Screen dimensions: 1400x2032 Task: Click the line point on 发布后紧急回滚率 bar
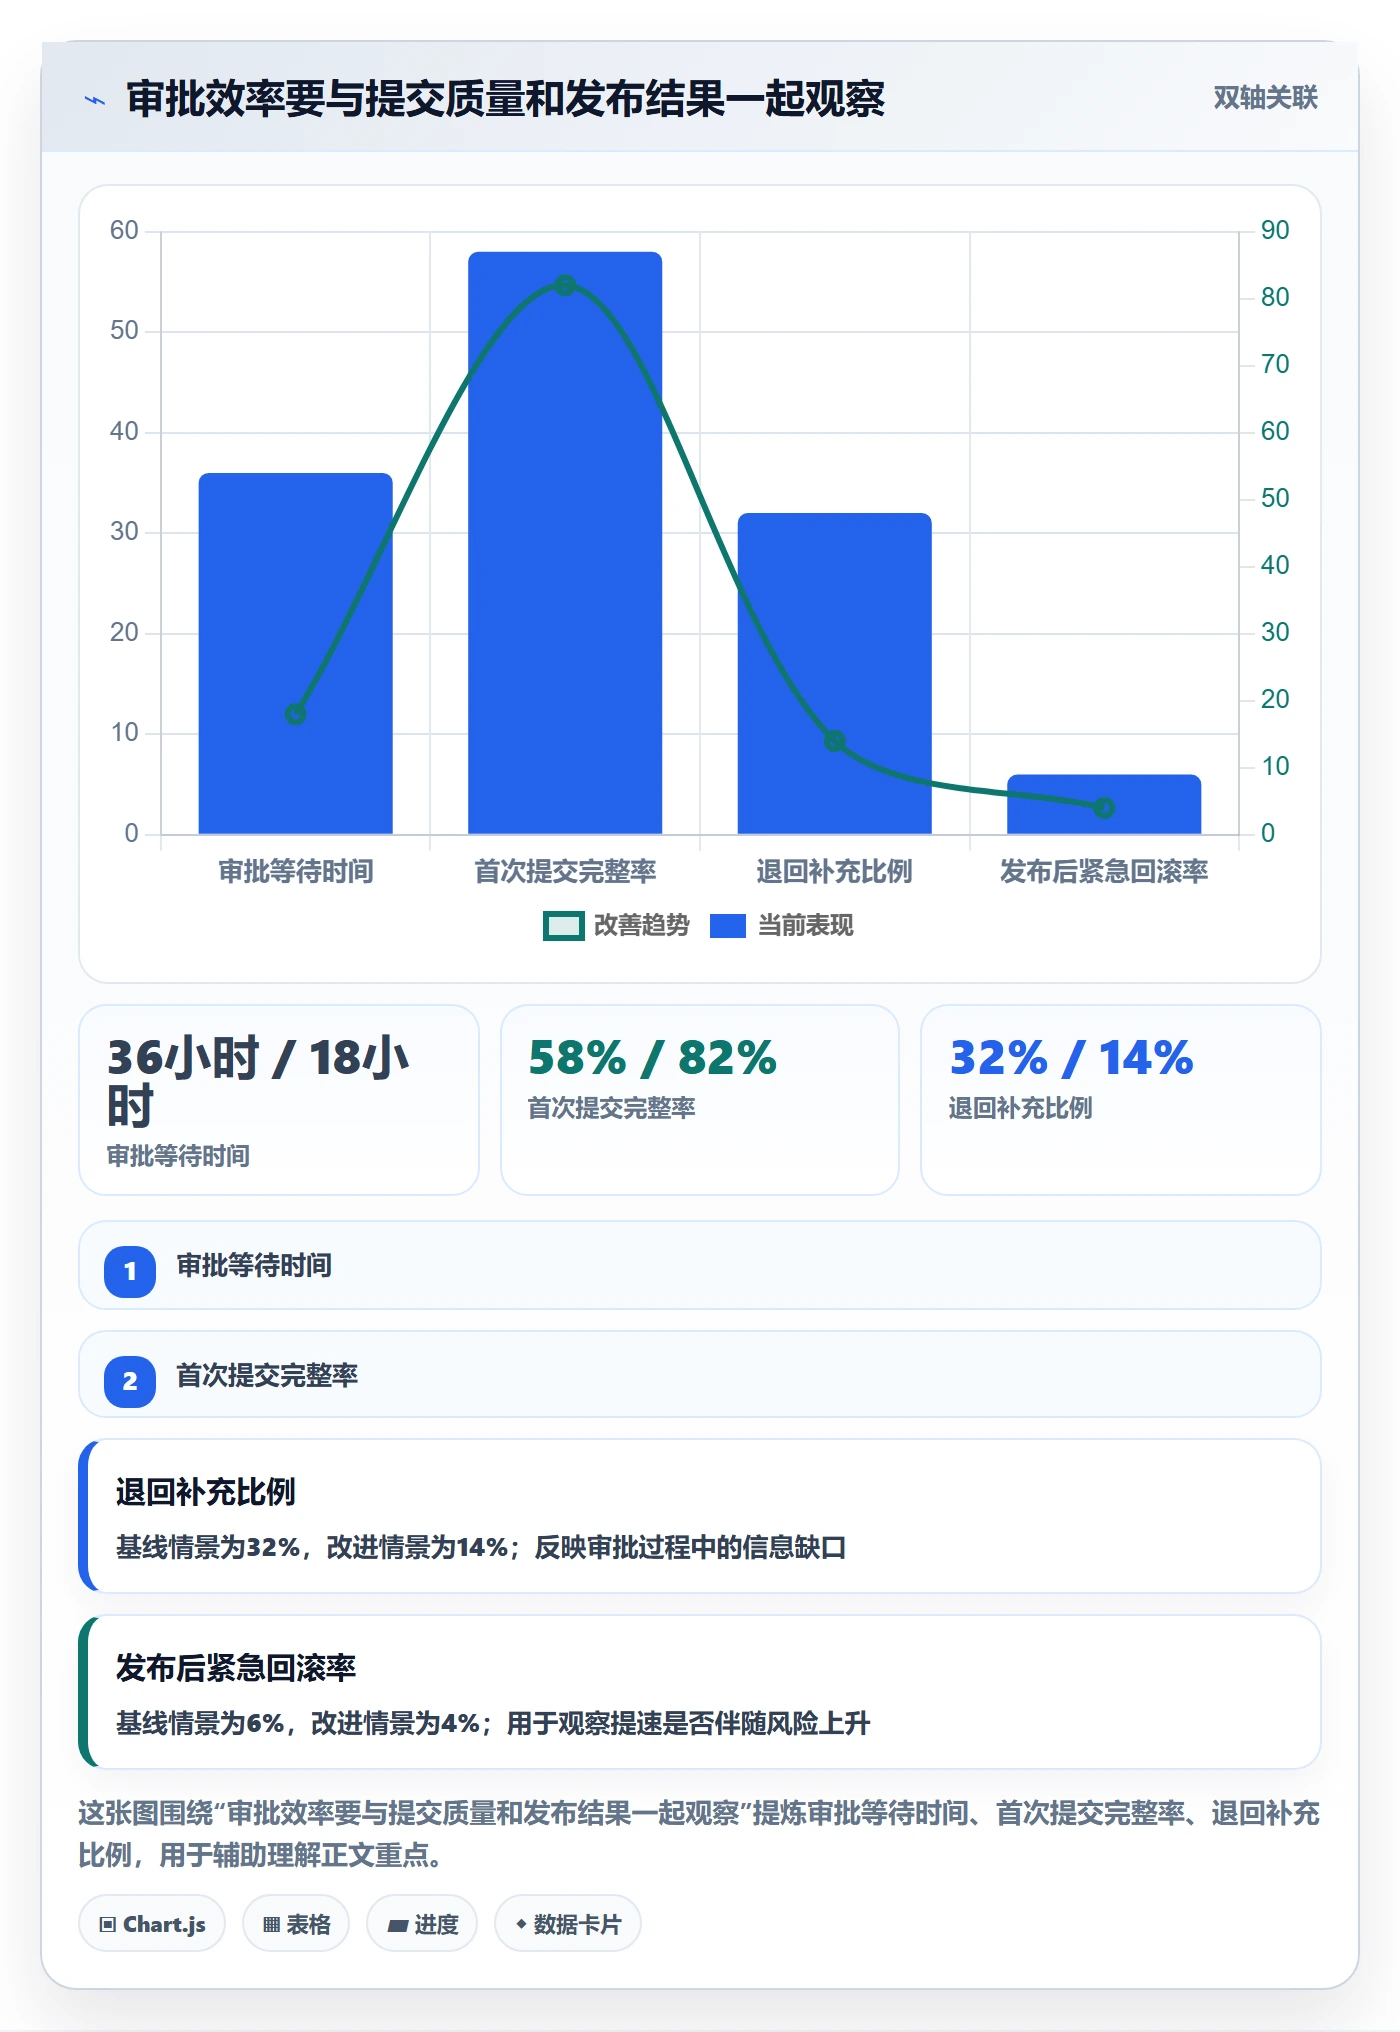pyautogui.click(x=1104, y=808)
